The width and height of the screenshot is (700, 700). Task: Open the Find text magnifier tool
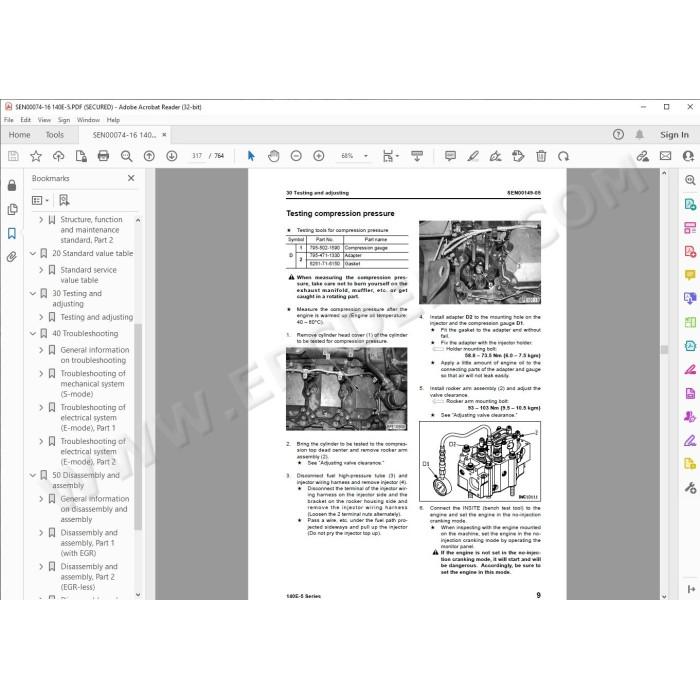point(126,156)
